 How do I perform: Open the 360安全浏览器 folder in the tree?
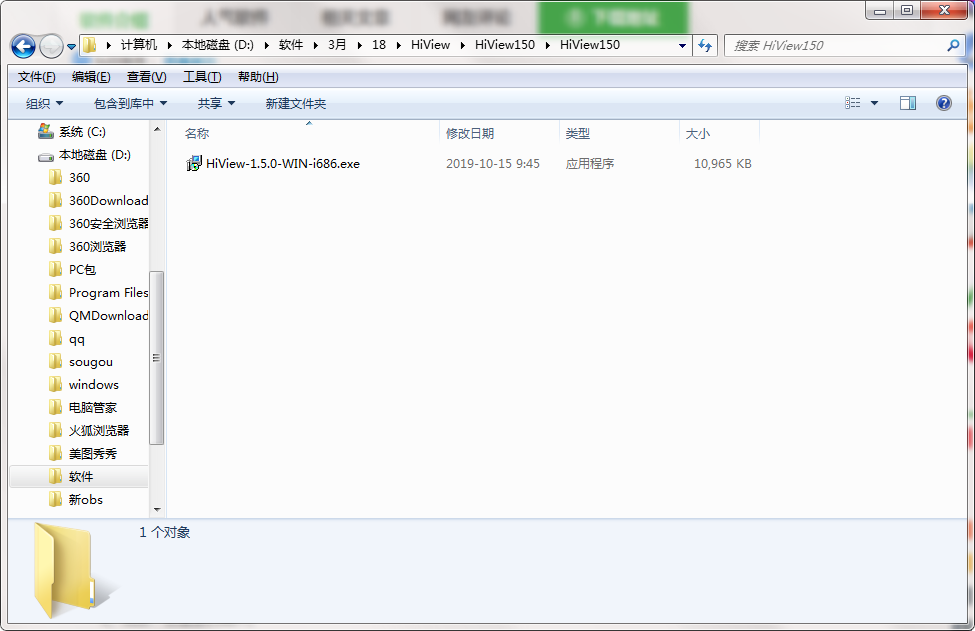point(108,224)
